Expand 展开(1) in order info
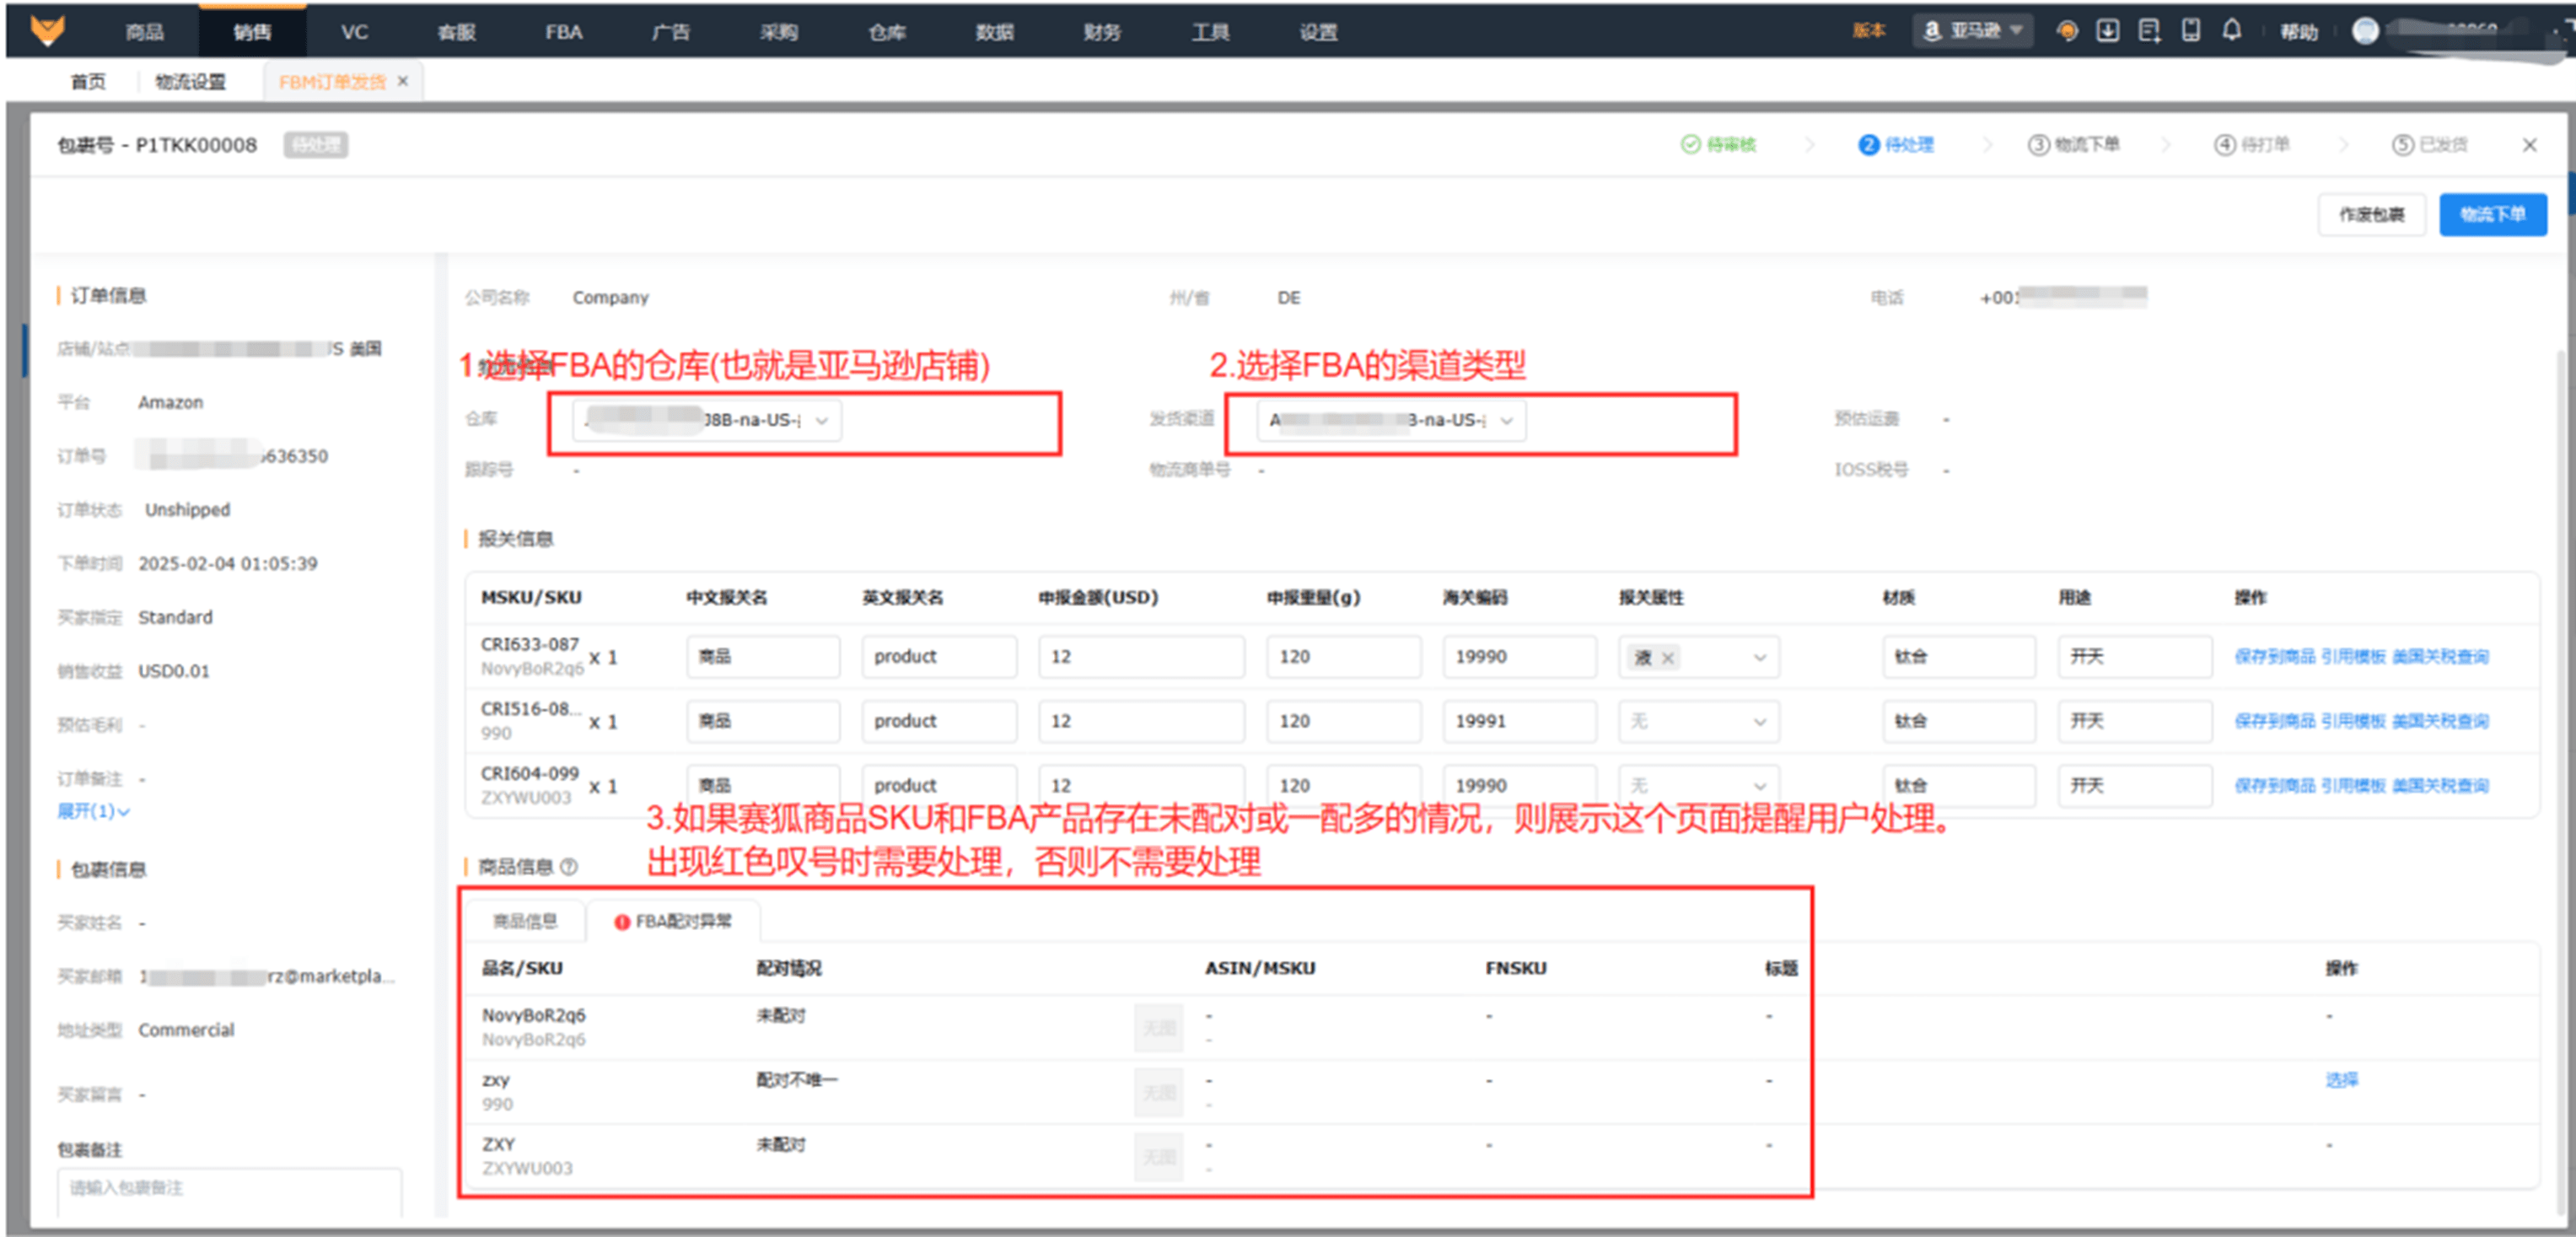This screenshot has height=1237, width=2576. click(x=93, y=811)
